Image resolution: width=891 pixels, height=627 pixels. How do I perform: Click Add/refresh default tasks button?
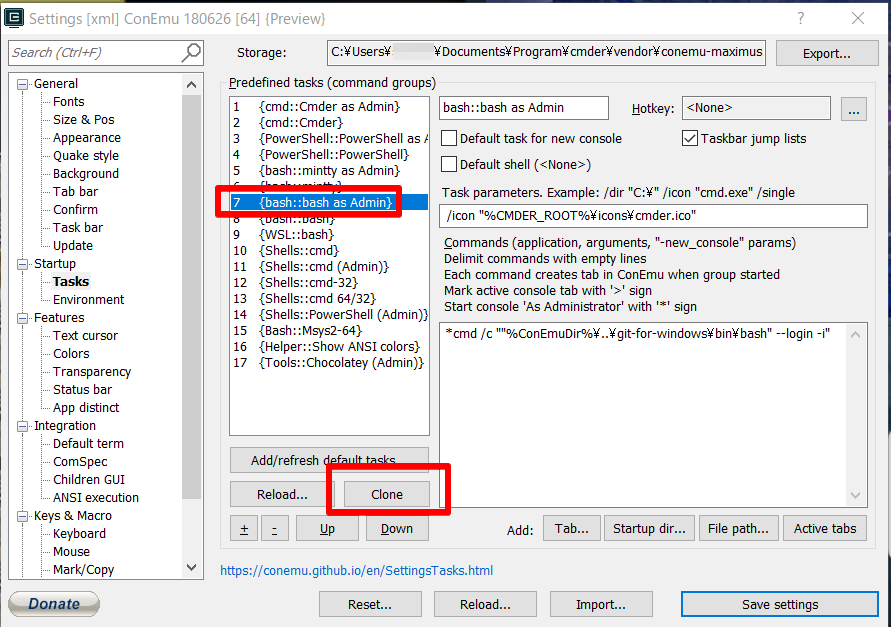329,460
